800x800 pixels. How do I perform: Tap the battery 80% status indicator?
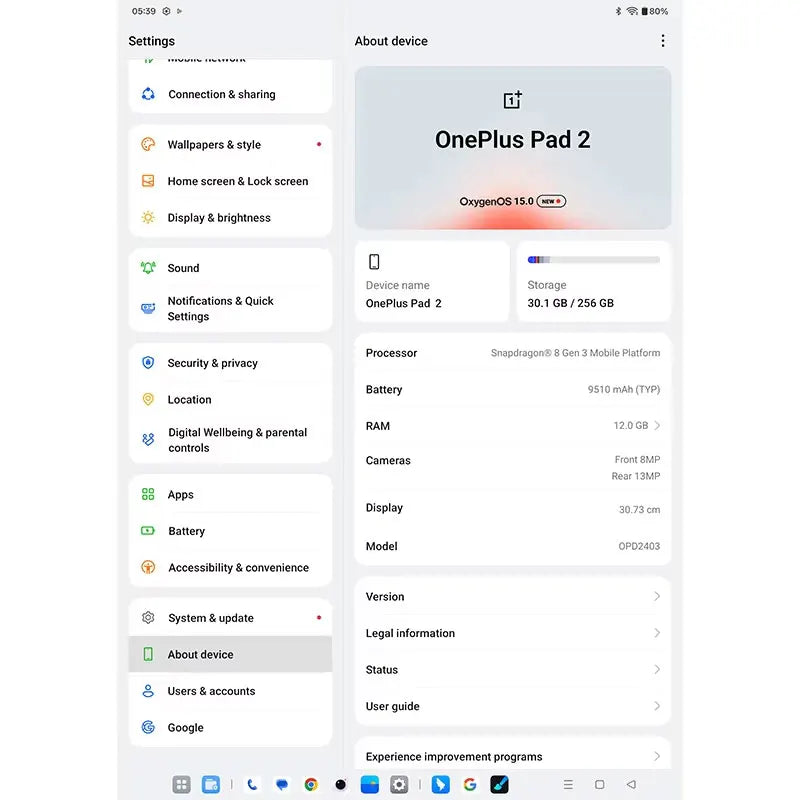655,11
